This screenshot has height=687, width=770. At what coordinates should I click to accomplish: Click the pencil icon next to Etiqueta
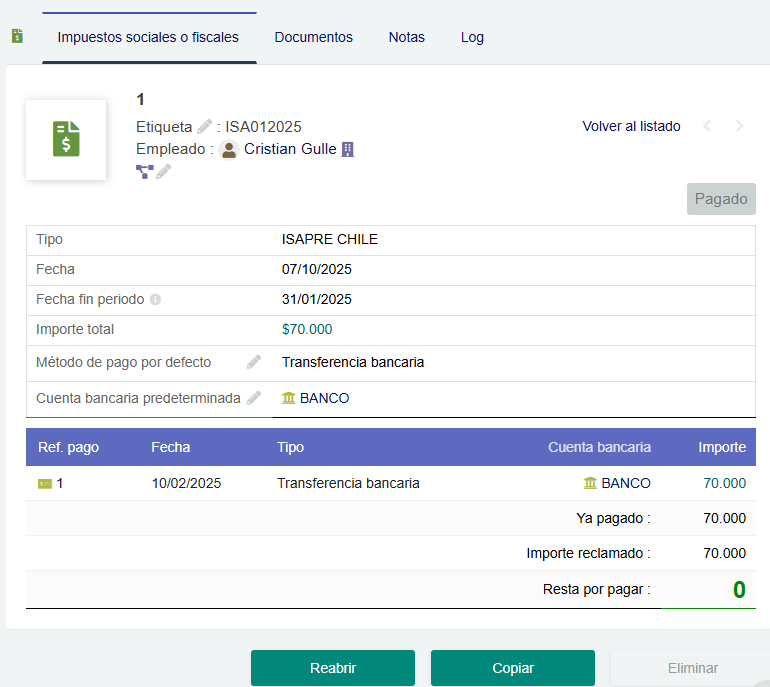(204, 127)
